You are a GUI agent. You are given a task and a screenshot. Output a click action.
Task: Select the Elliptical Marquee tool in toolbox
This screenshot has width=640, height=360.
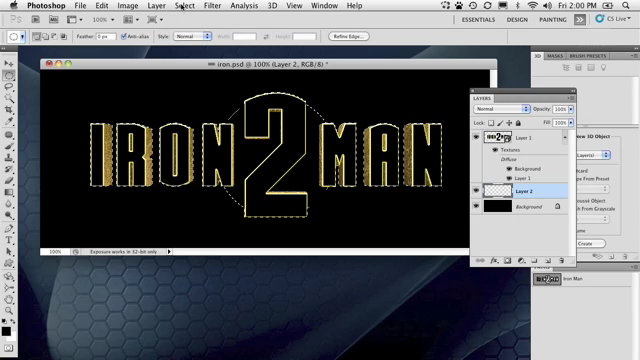click(9, 75)
